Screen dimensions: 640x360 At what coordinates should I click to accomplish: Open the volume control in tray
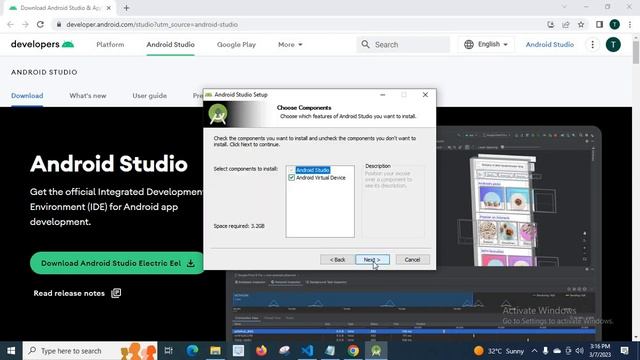point(580,351)
